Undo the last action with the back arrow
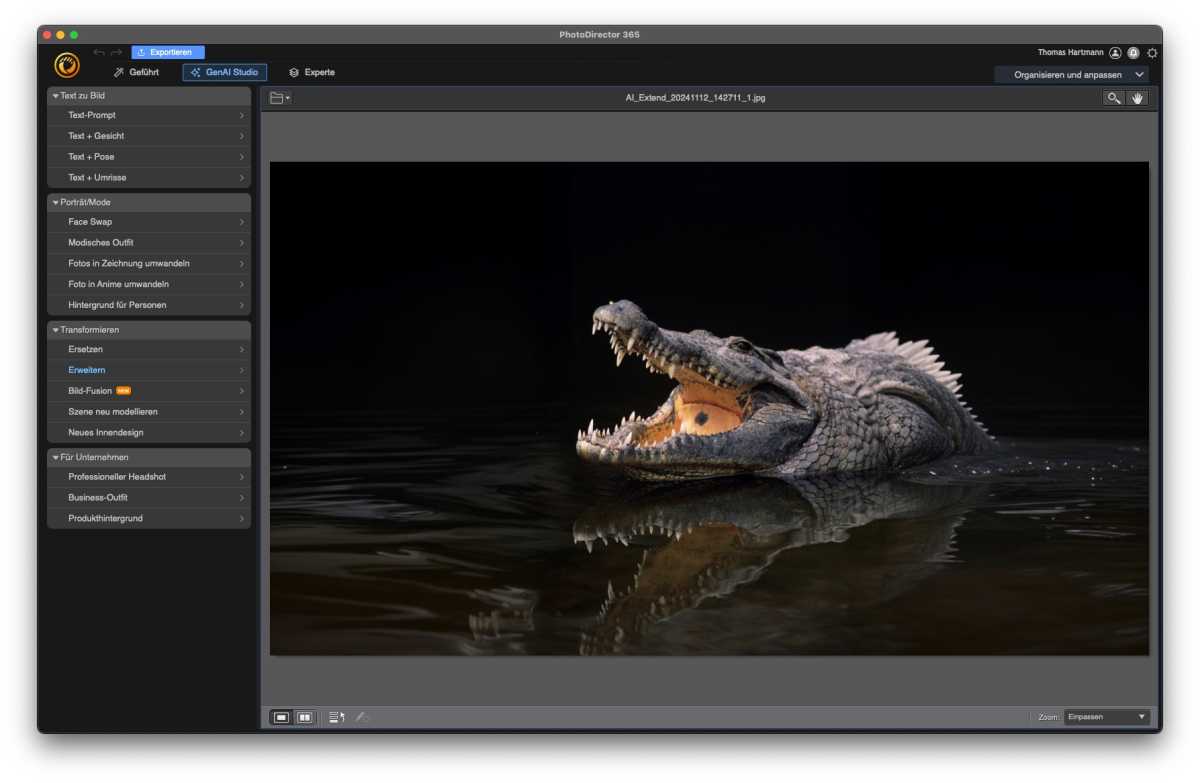 [98, 52]
